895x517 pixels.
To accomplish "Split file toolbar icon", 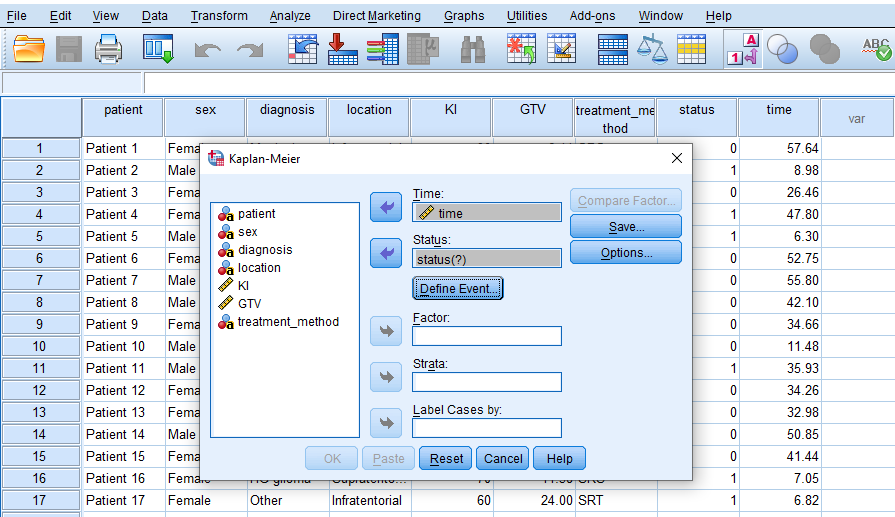I will click(x=612, y=49).
